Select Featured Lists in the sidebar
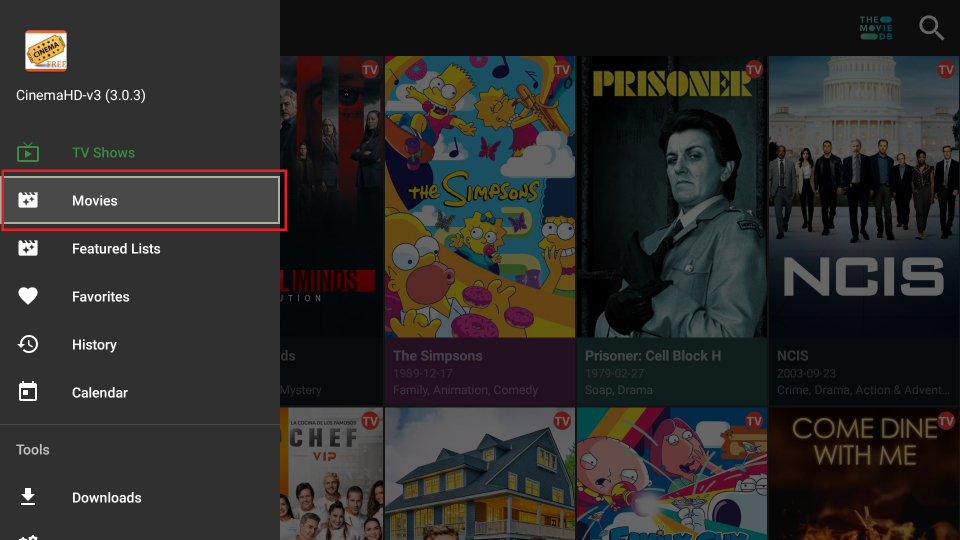 click(x=140, y=249)
